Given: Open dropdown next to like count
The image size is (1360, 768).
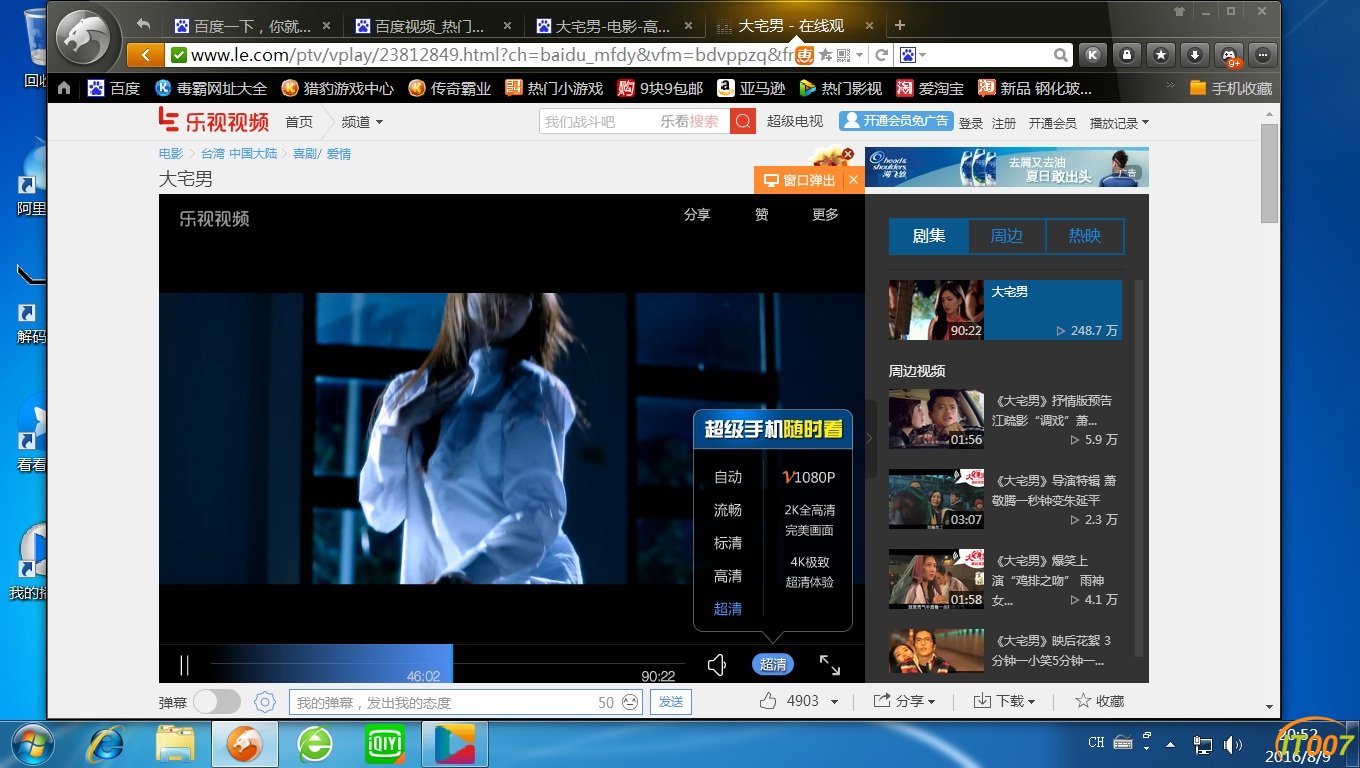Looking at the screenshot, I should click(x=835, y=702).
